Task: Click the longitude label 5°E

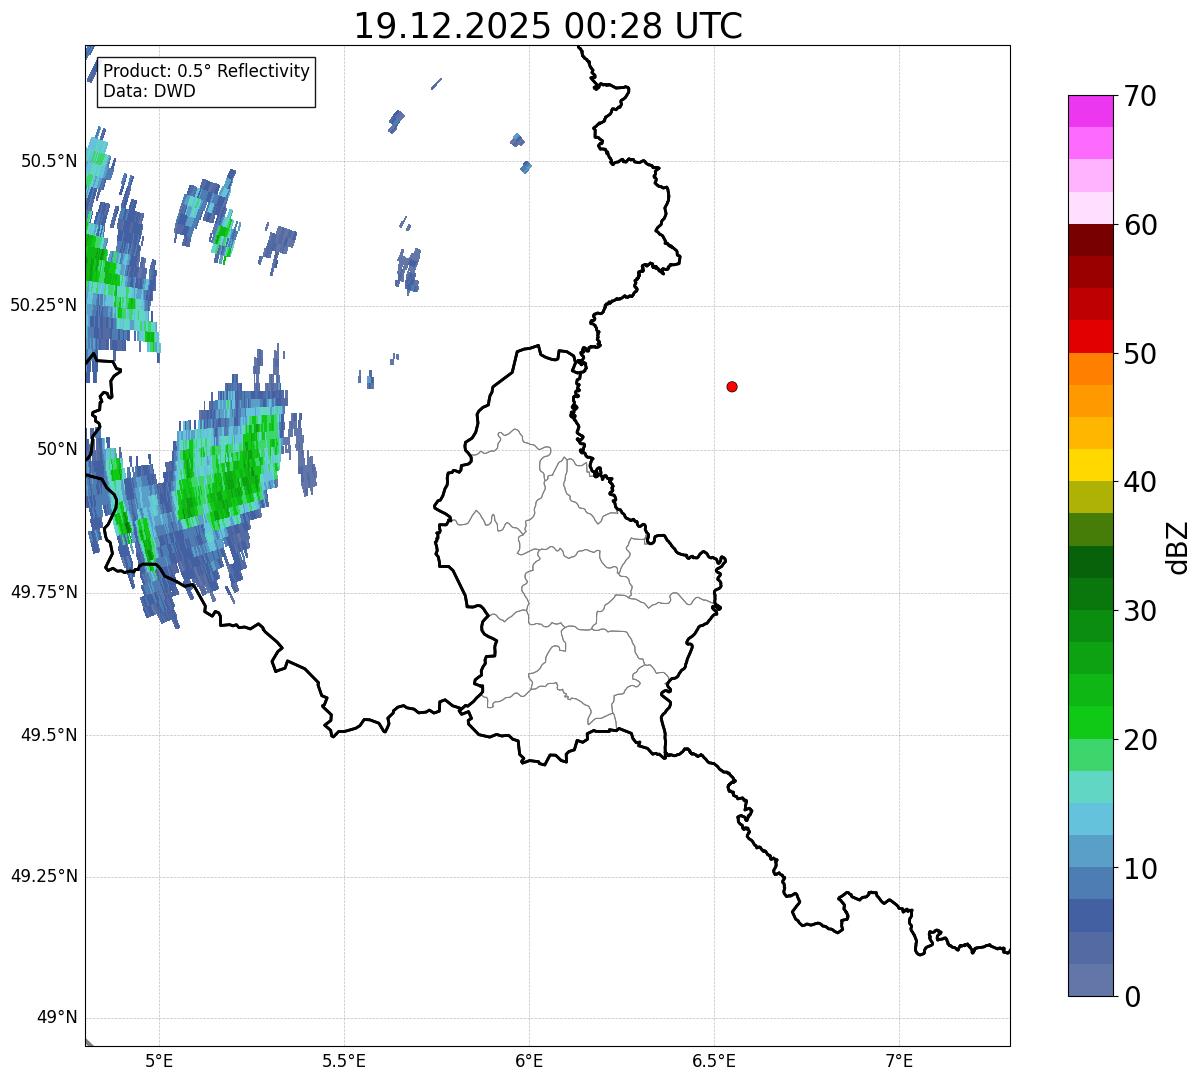Action: [x=159, y=1060]
